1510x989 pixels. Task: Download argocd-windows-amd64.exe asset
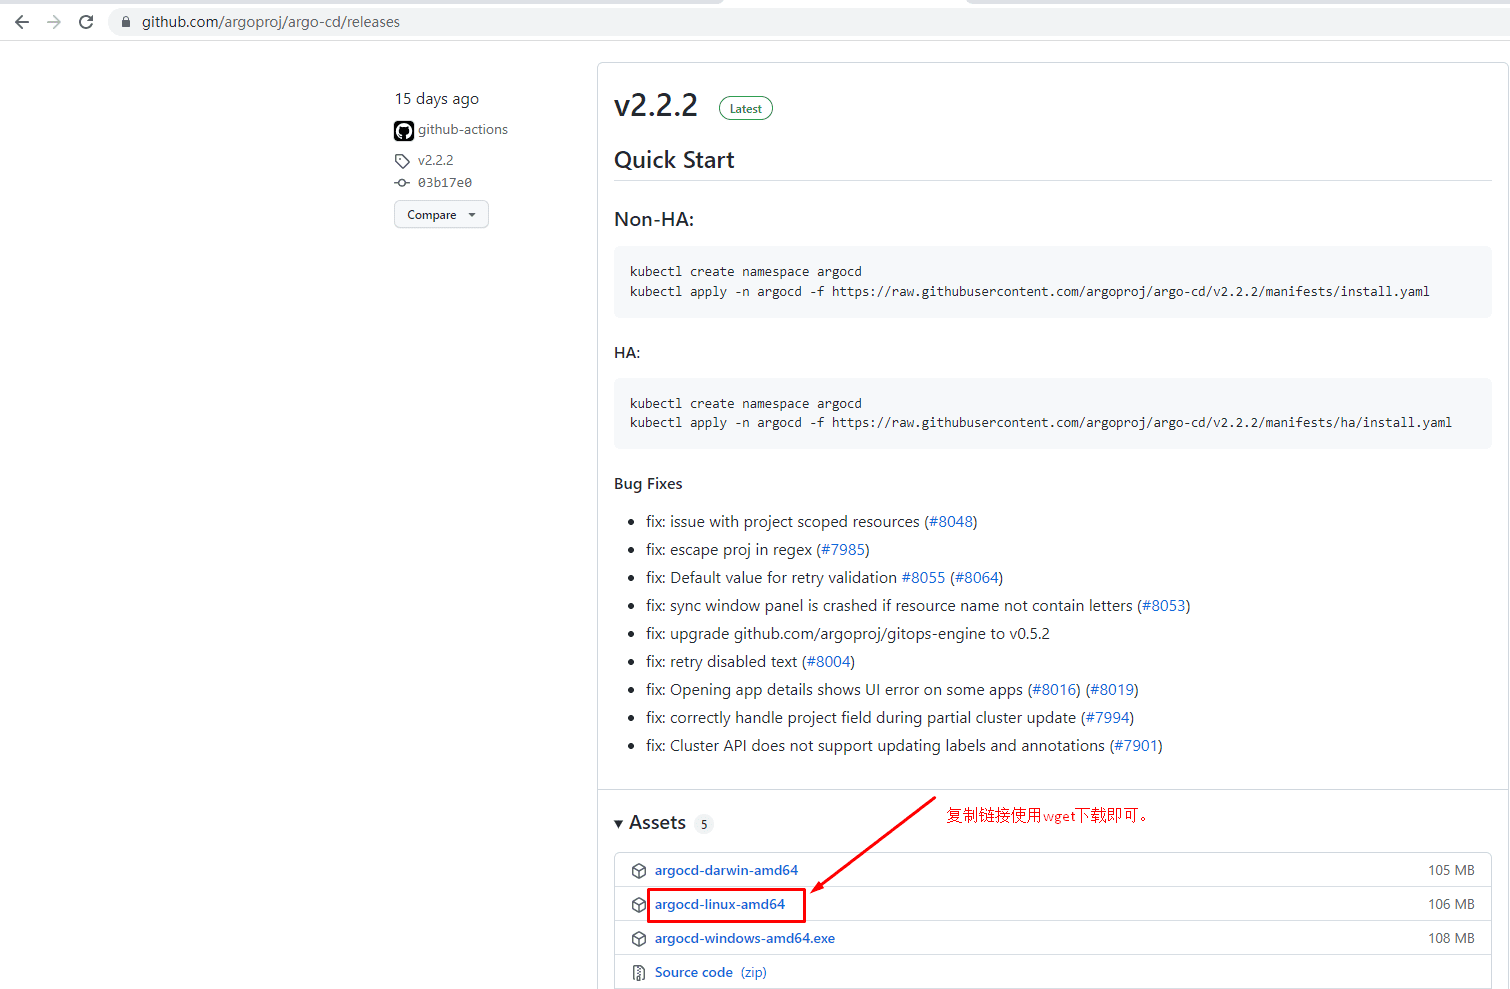tap(745, 938)
